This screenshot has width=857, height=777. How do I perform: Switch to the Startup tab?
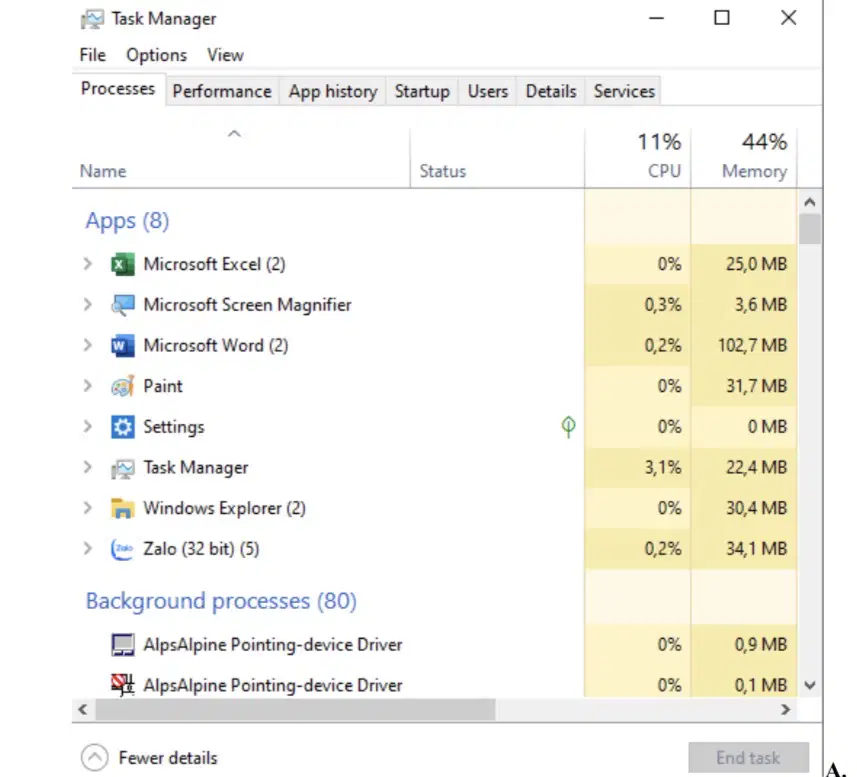pyautogui.click(x=422, y=91)
